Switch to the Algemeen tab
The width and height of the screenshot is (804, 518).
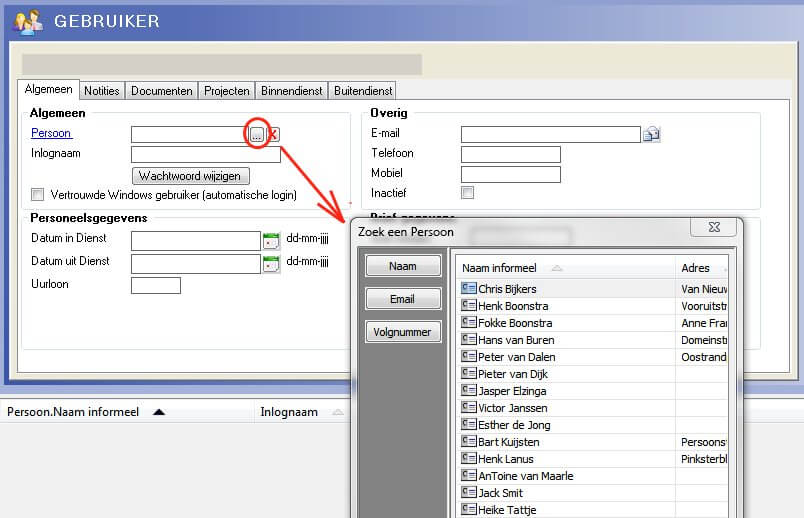[x=49, y=89]
